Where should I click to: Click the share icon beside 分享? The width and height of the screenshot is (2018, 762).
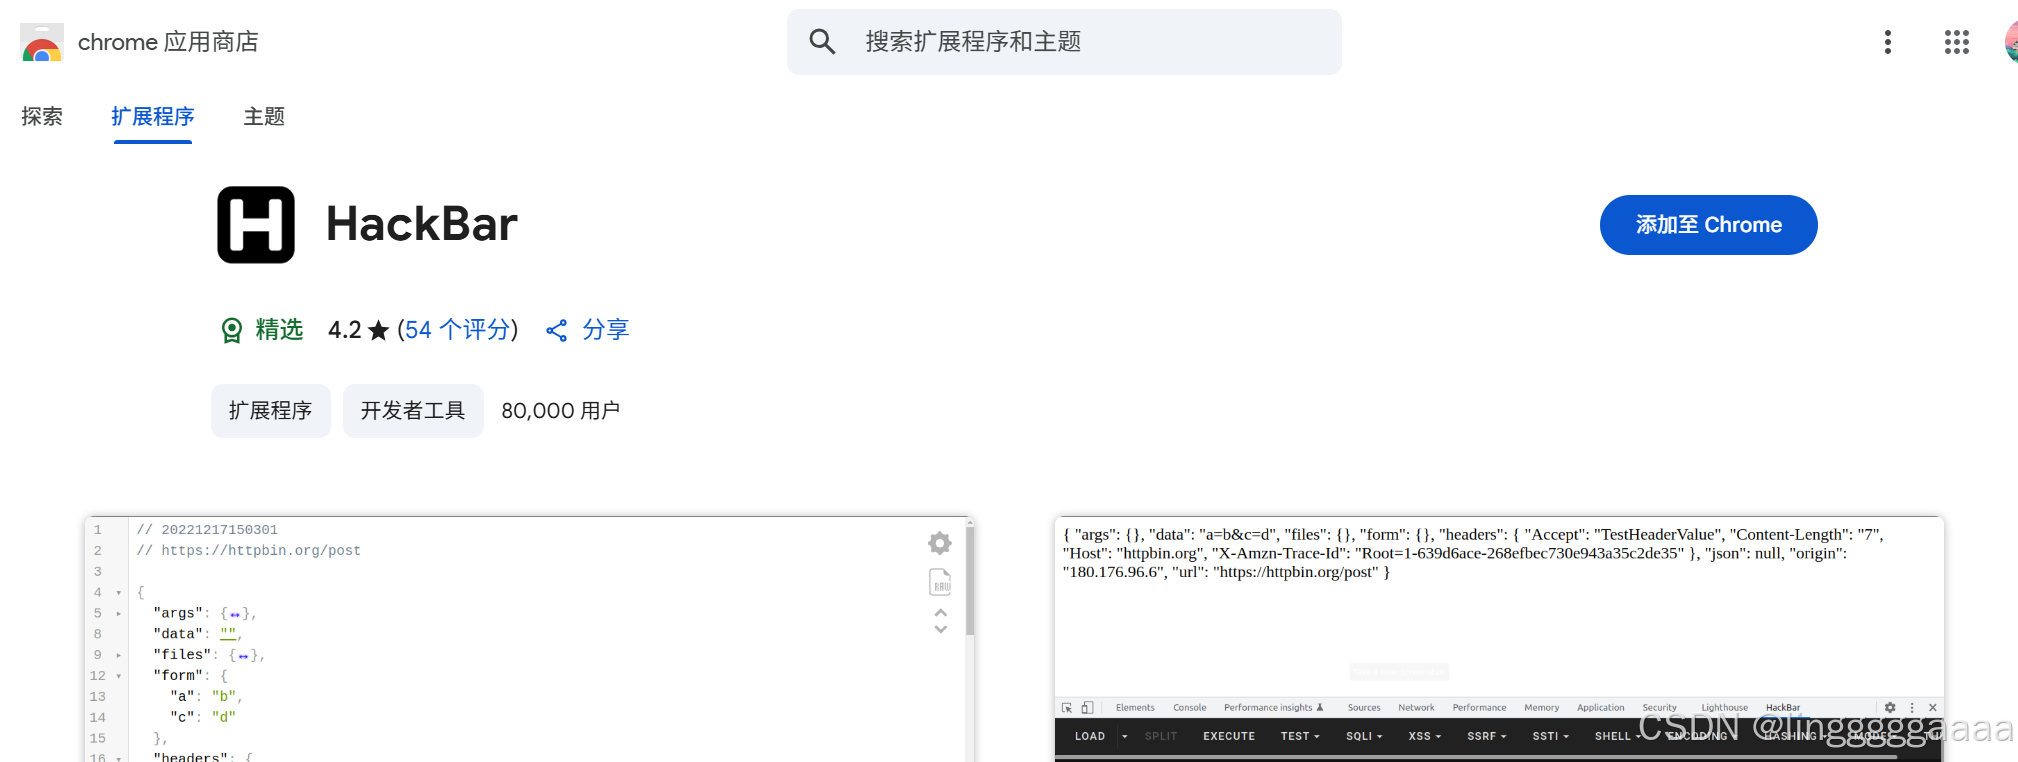click(557, 330)
